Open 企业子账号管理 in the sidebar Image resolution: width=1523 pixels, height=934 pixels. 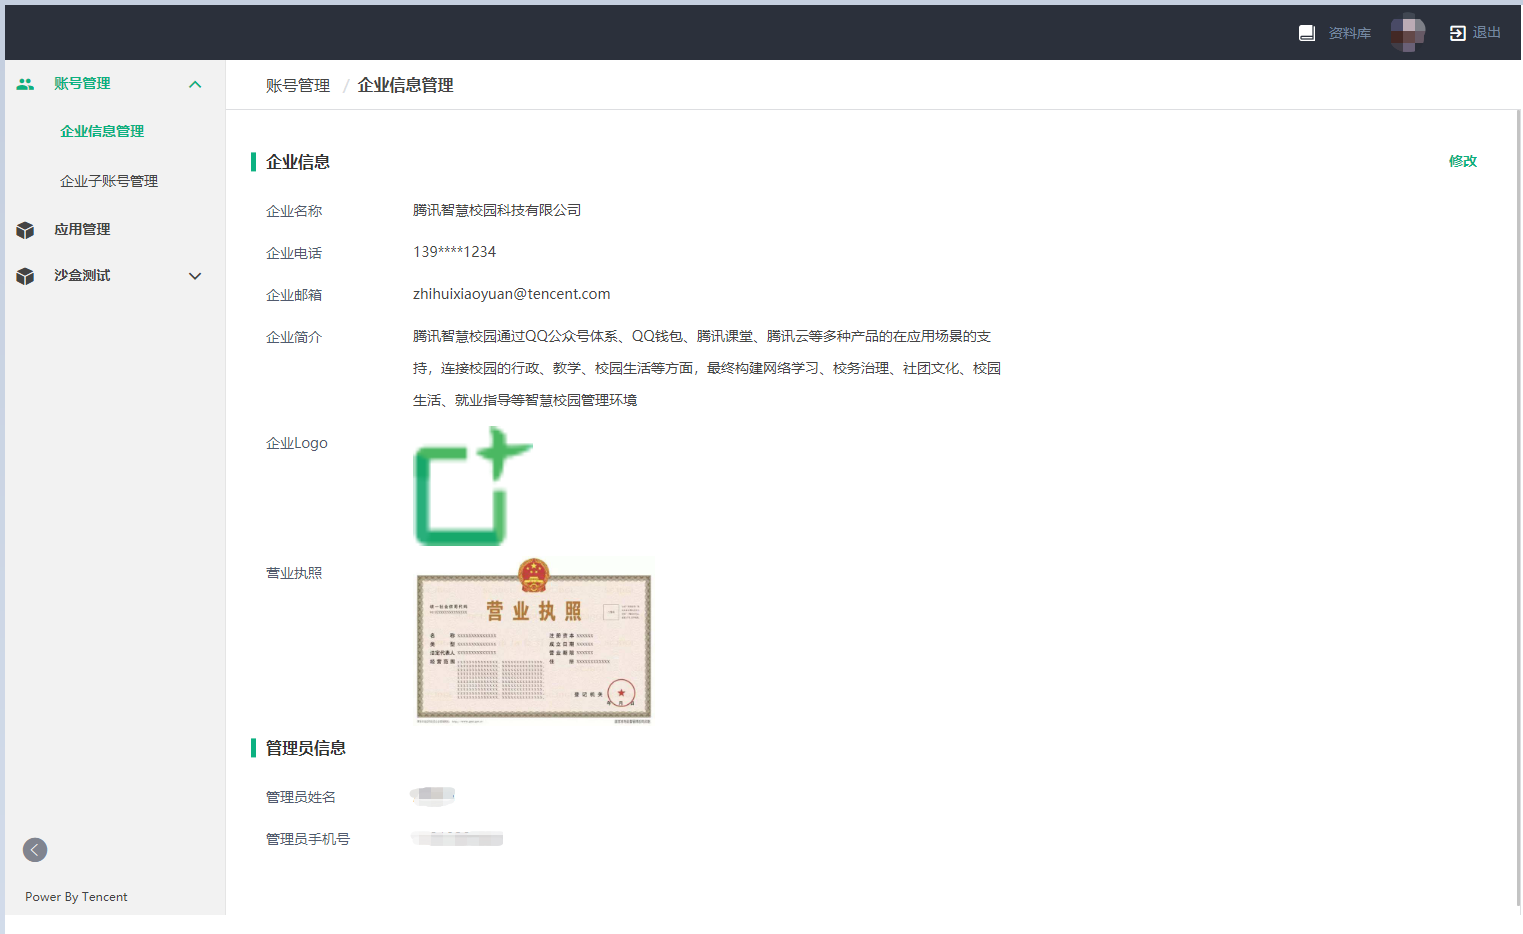(109, 181)
